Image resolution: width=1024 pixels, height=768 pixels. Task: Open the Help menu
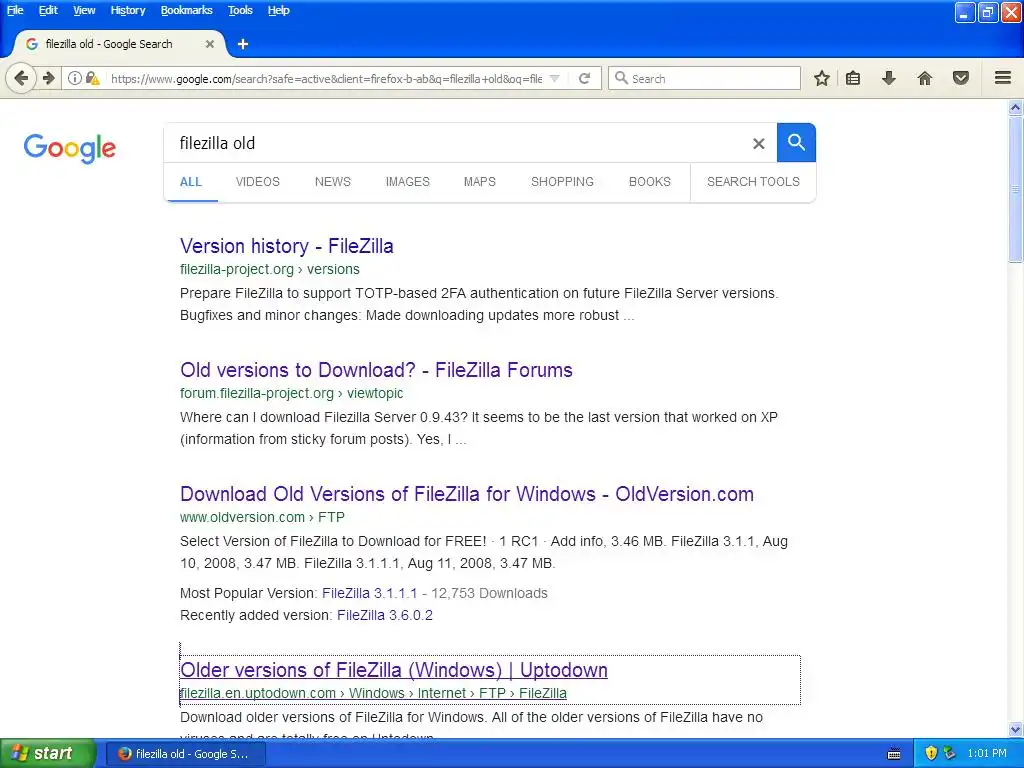[278, 10]
